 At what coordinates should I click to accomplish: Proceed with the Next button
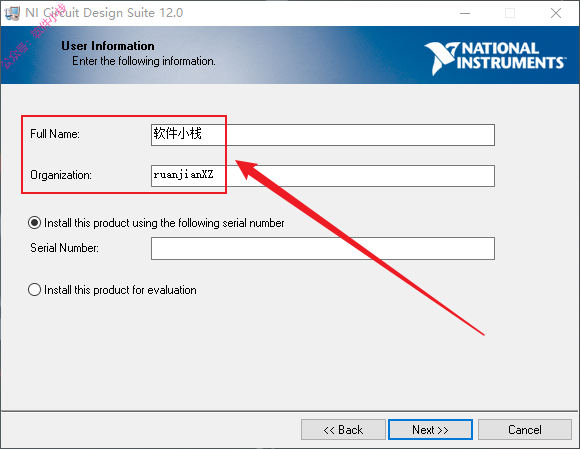[x=430, y=430]
